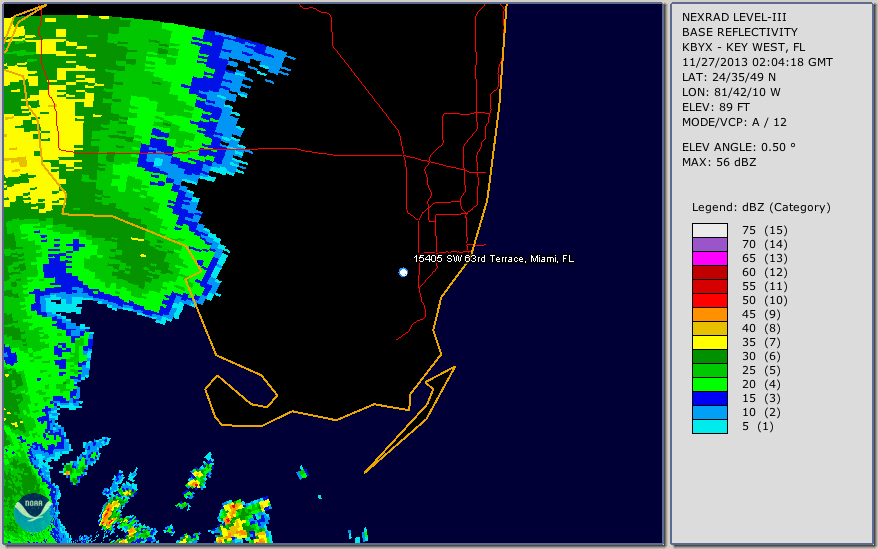Click the NOAA logo emblem
Image resolution: width=878 pixels, height=549 pixels.
34,512
